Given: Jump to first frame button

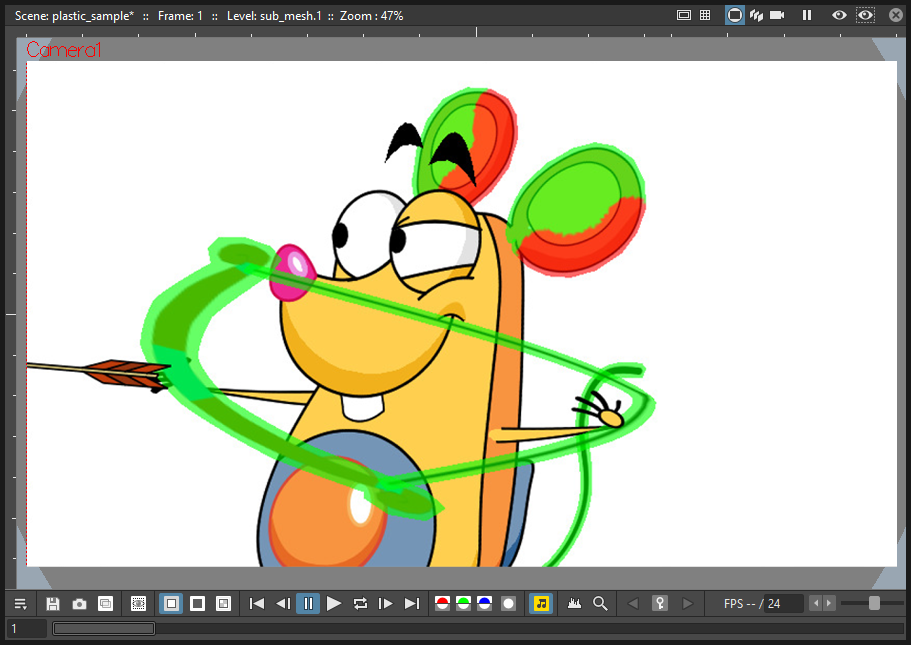Looking at the screenshot, I should point(256,604).
